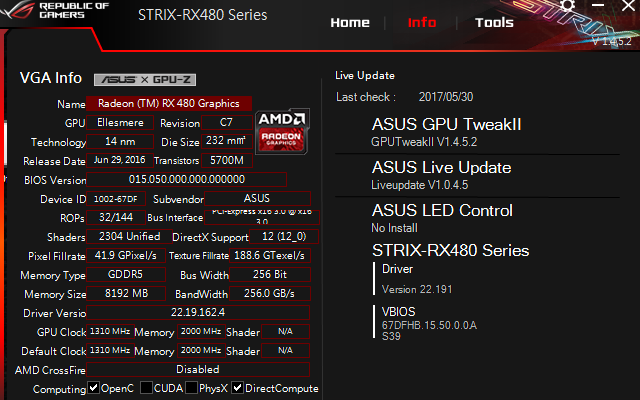
Task: Click the STRIX-RX480 Series title text
Action: tap(202, 15)
